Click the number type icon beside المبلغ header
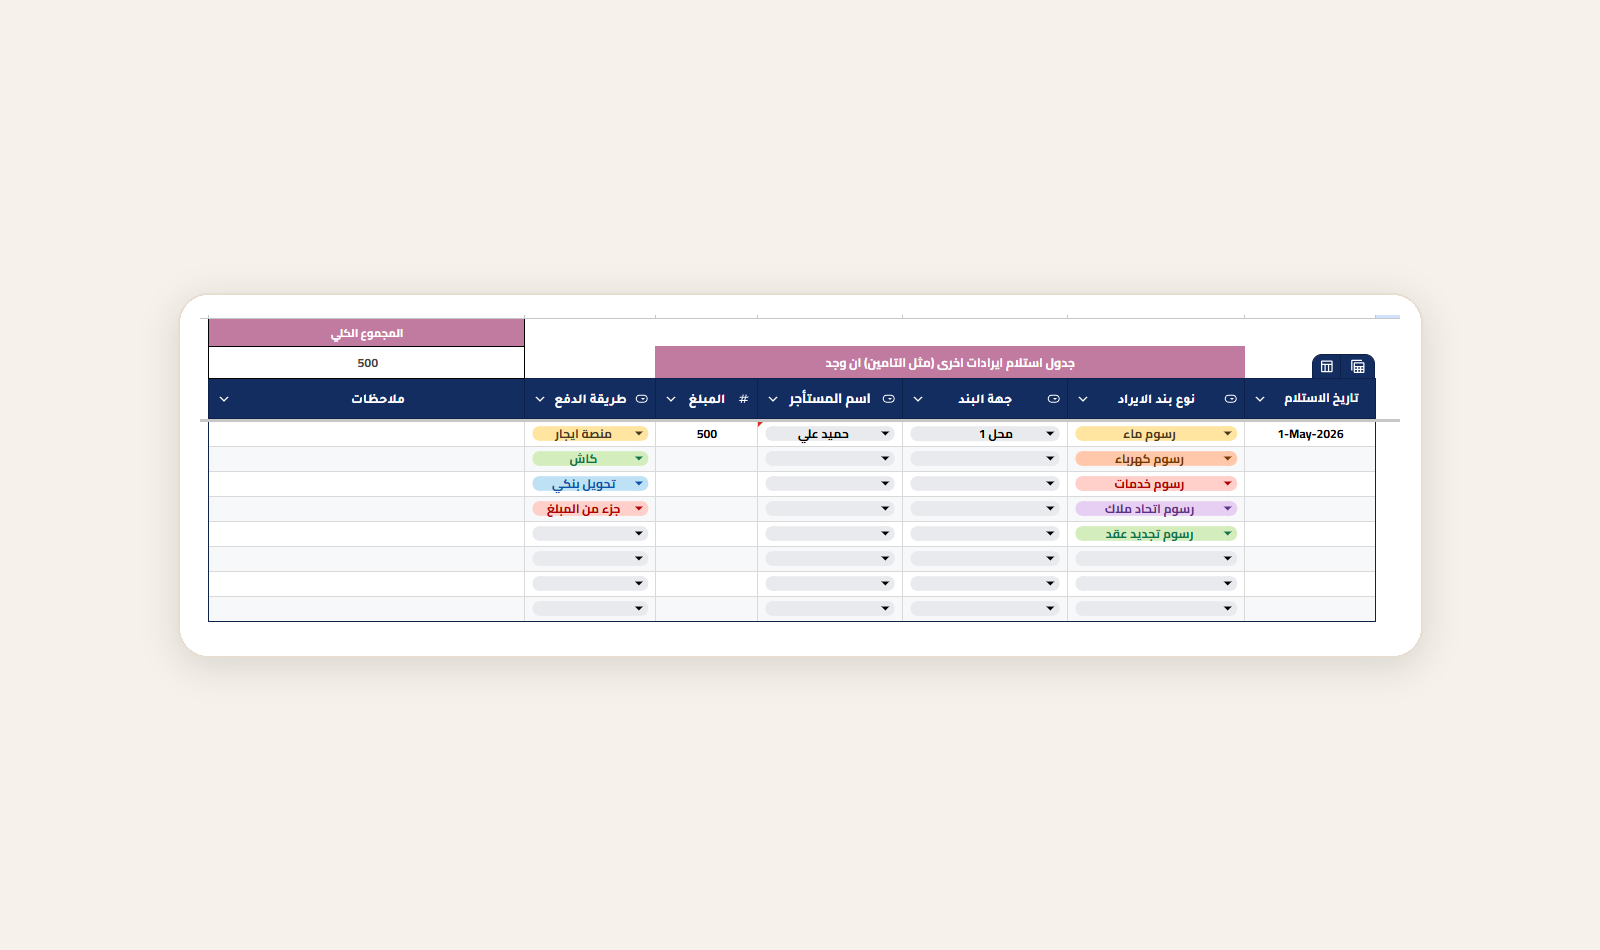Viewport: 1600px width, 950px height. (743, 399)
